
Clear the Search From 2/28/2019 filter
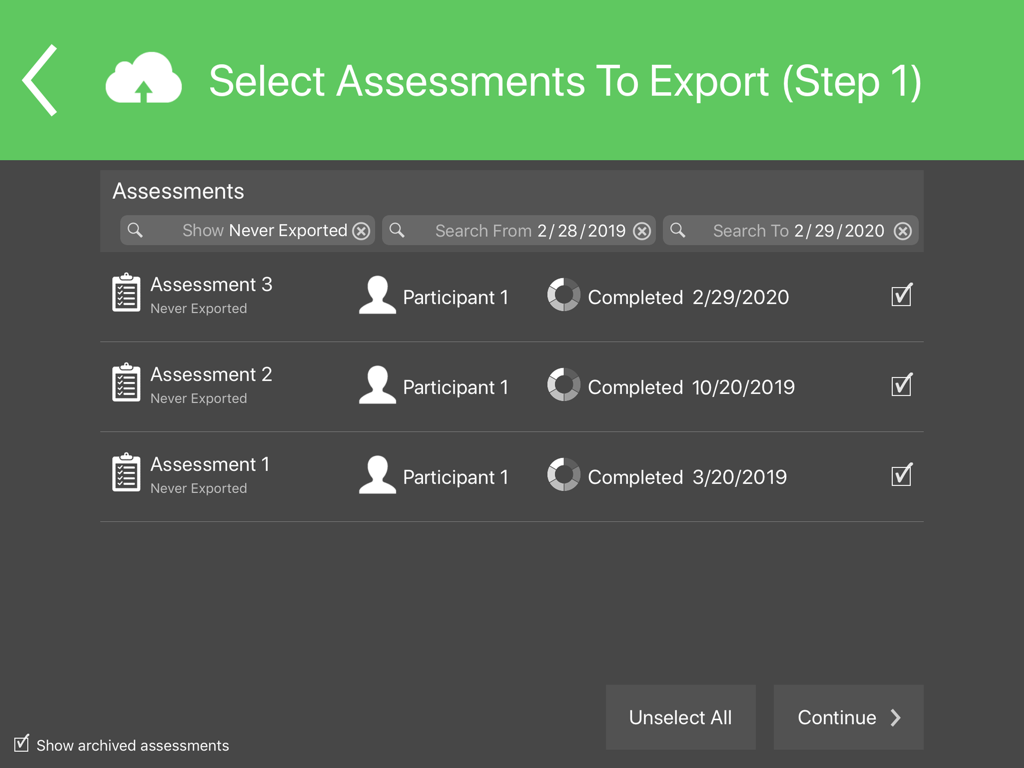tap(642, 230)
